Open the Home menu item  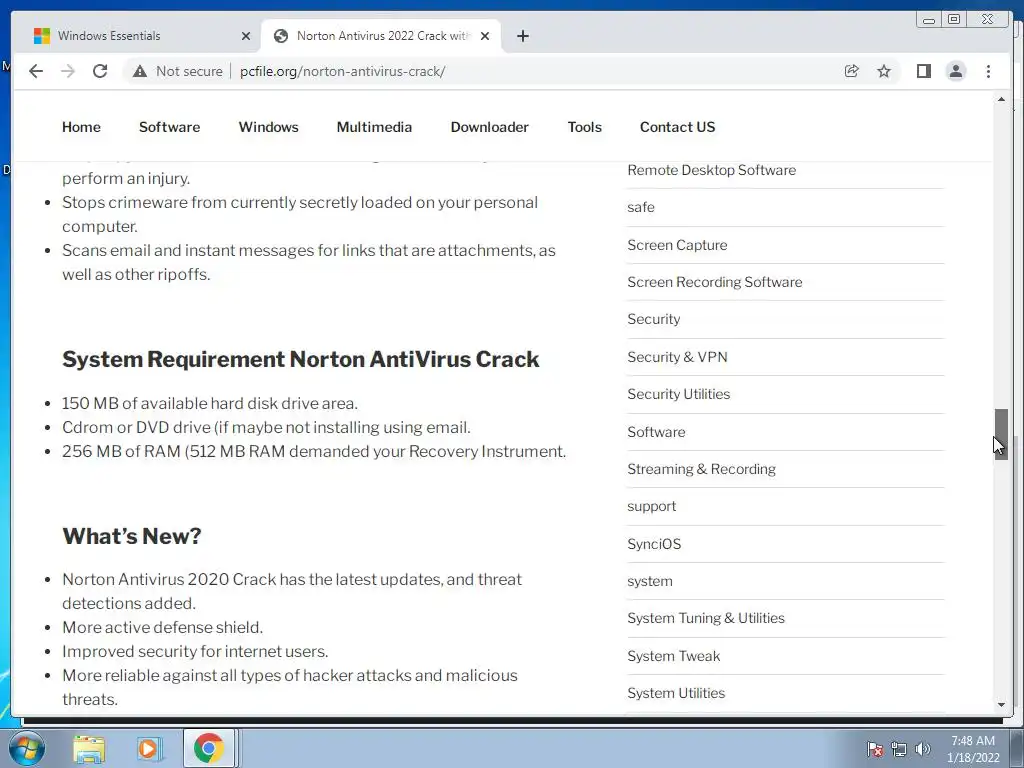pos(81,127)
